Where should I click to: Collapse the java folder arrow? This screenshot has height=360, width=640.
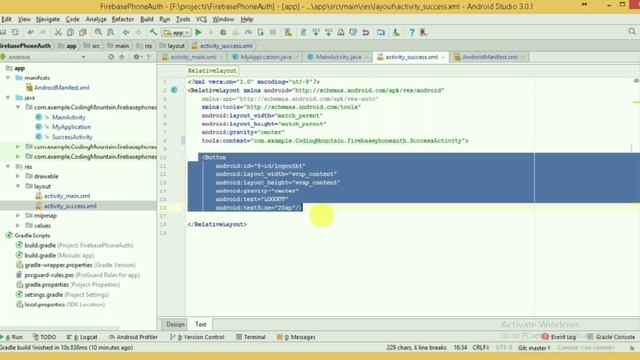pyautogui.click(x=8, y=98)
